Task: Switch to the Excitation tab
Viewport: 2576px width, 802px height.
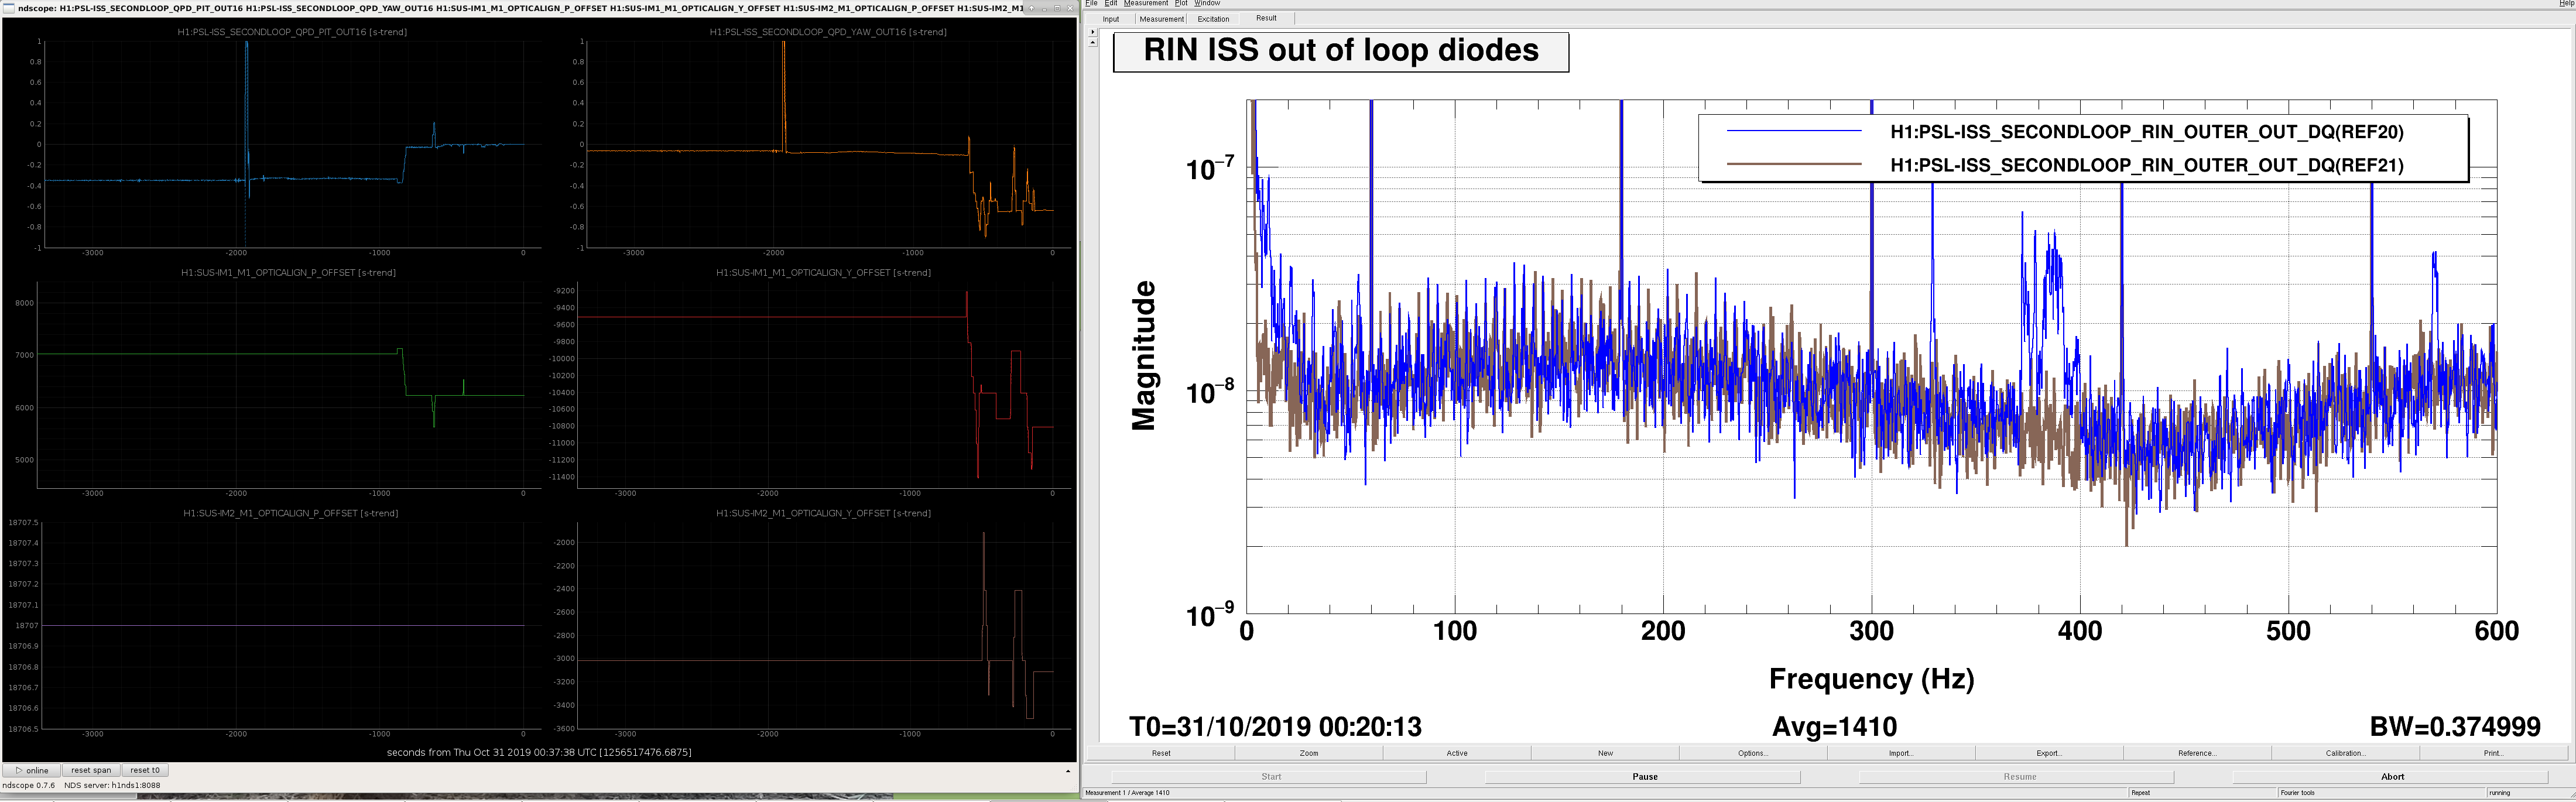Action: 1213,19
